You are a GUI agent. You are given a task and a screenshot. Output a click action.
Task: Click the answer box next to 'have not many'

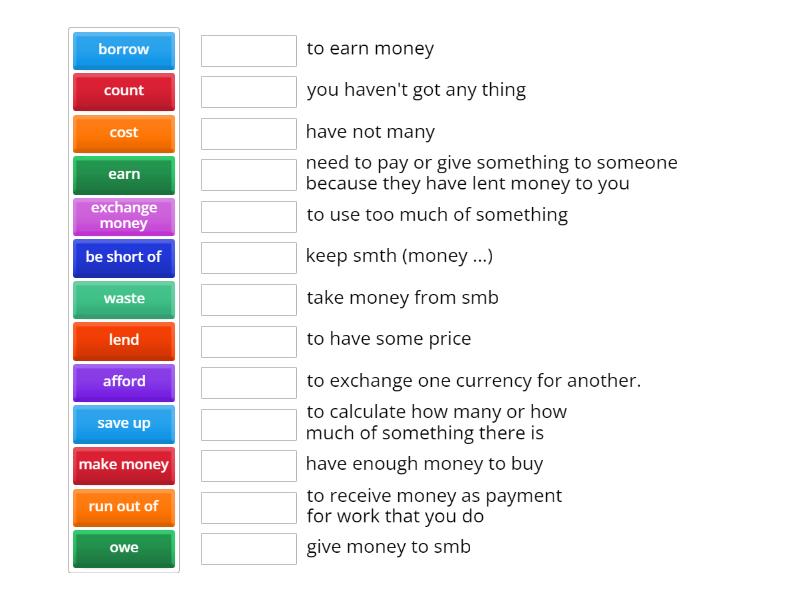pyautogui.click(x=248, y=131)
